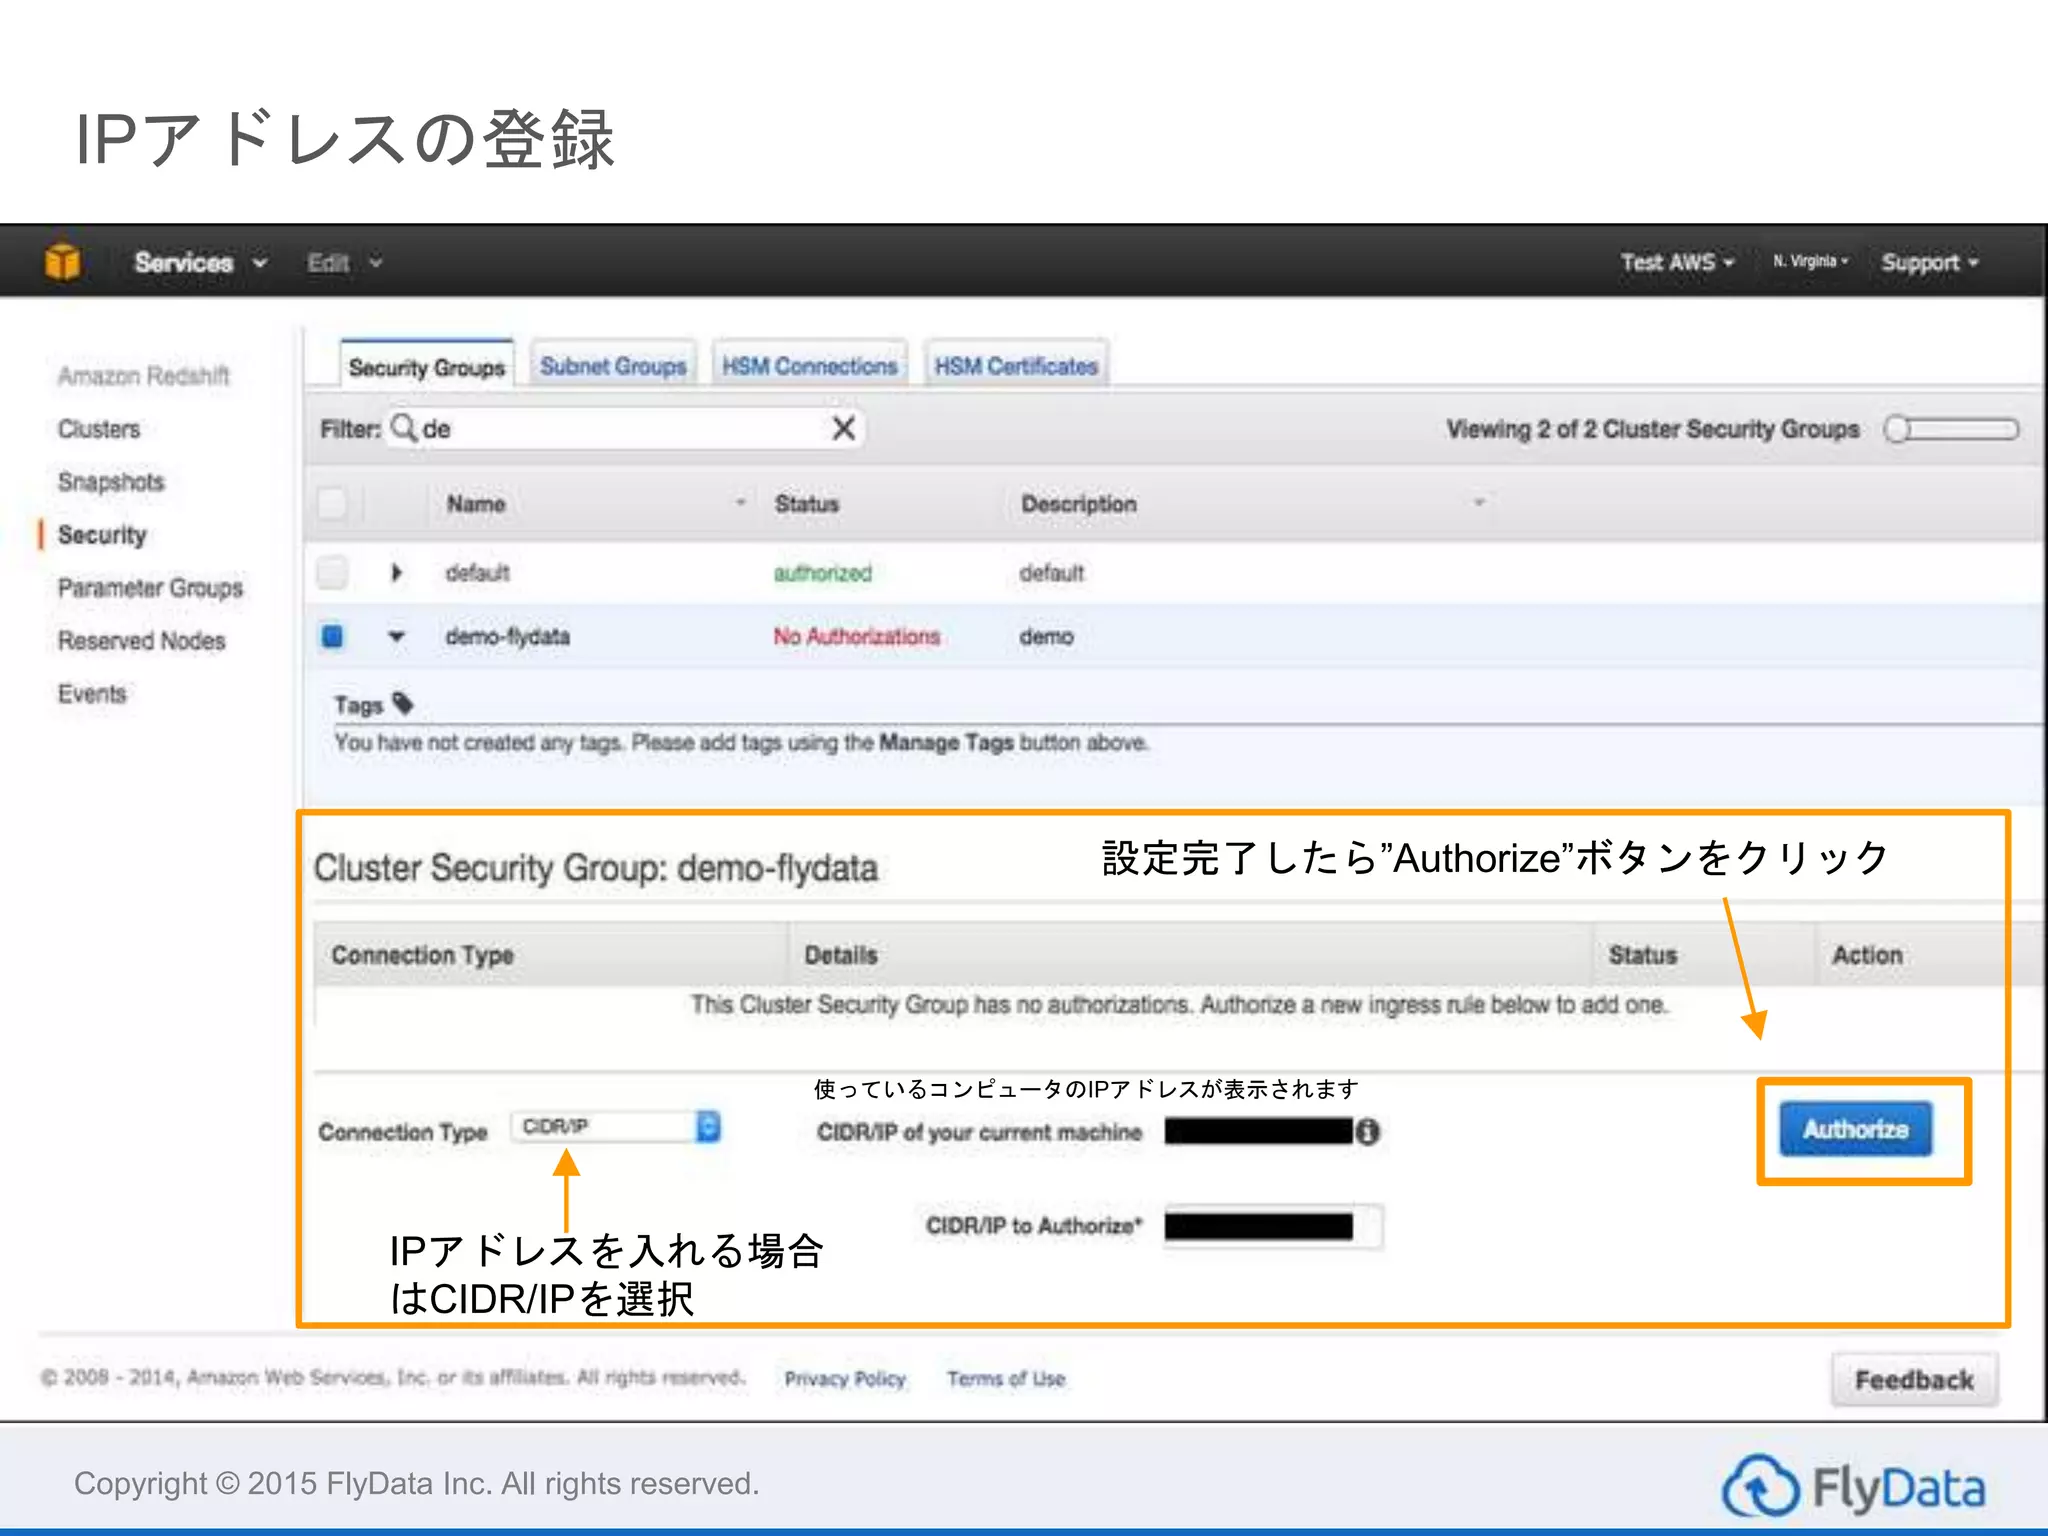Image resolution: width=2048 pixels, height=1536 pixels.
Task: Click the magnifier icon in the filter box
Action: pos(404,428)
